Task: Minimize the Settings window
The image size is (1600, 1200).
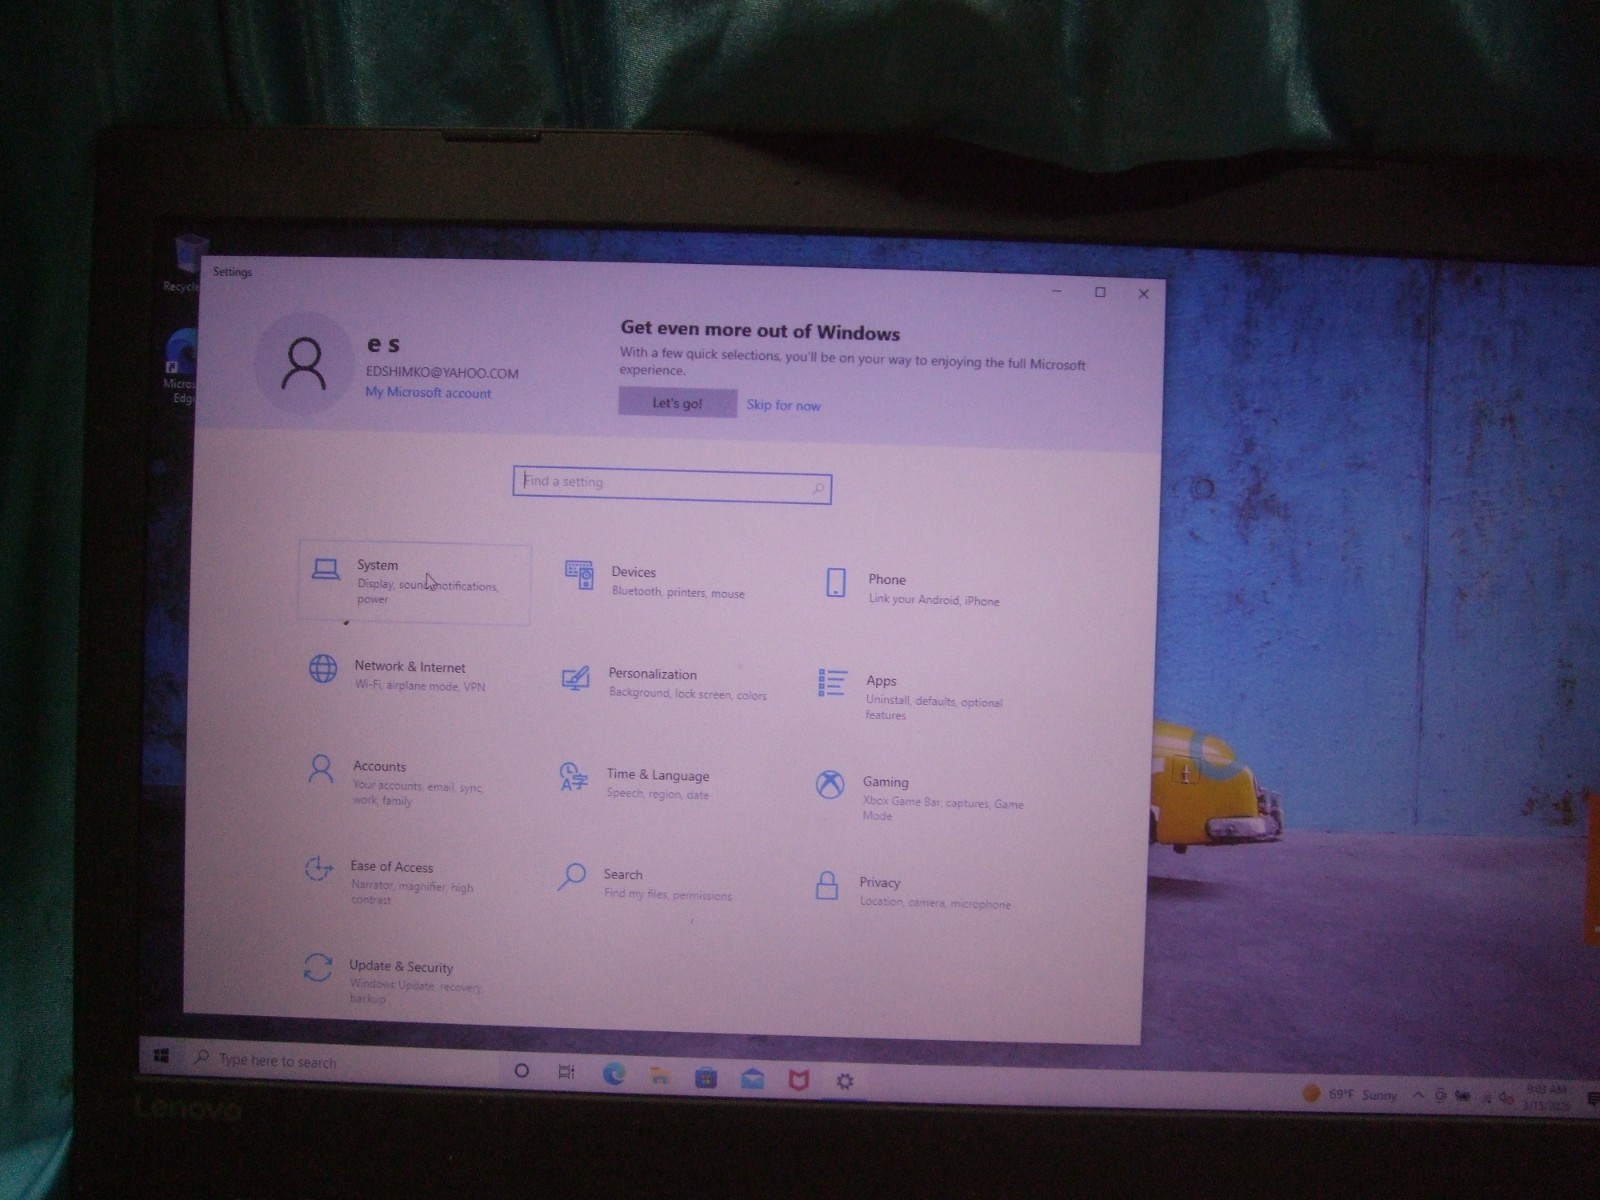Action: click(1058, 291)
